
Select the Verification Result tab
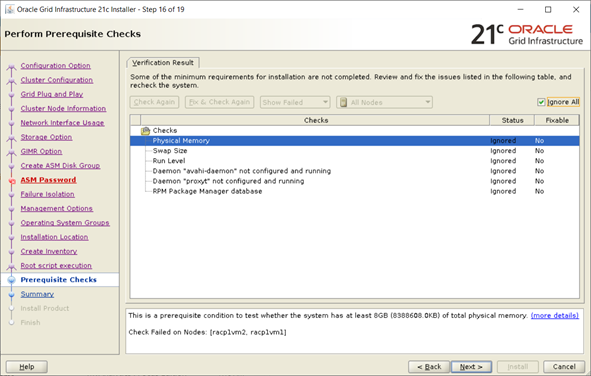pos(163,63)
